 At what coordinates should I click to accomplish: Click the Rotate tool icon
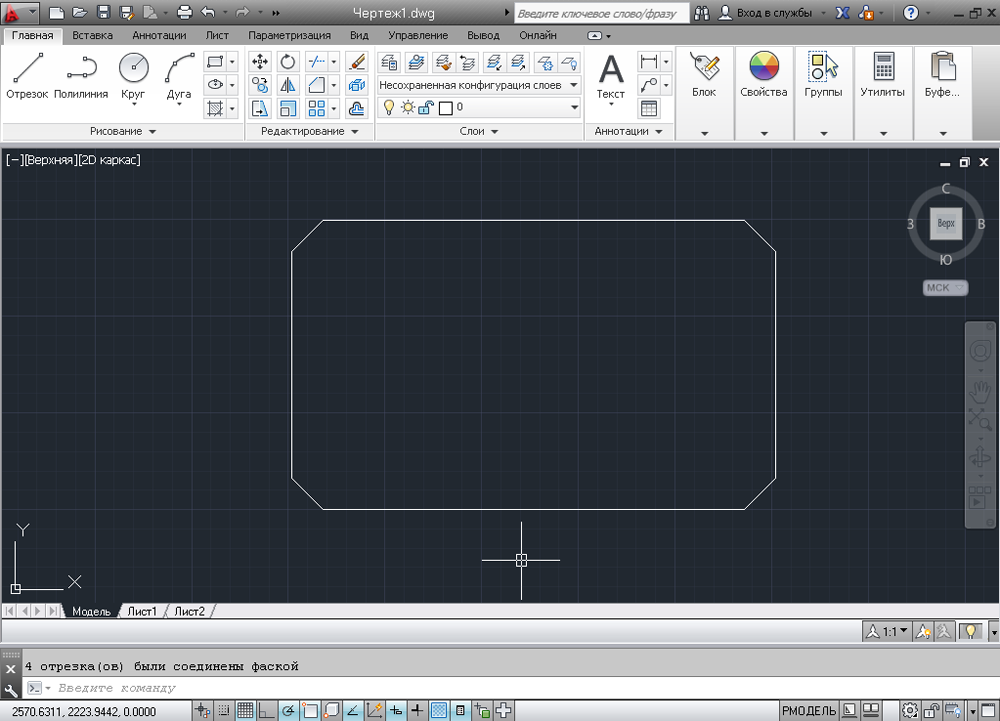pos(288,62)
